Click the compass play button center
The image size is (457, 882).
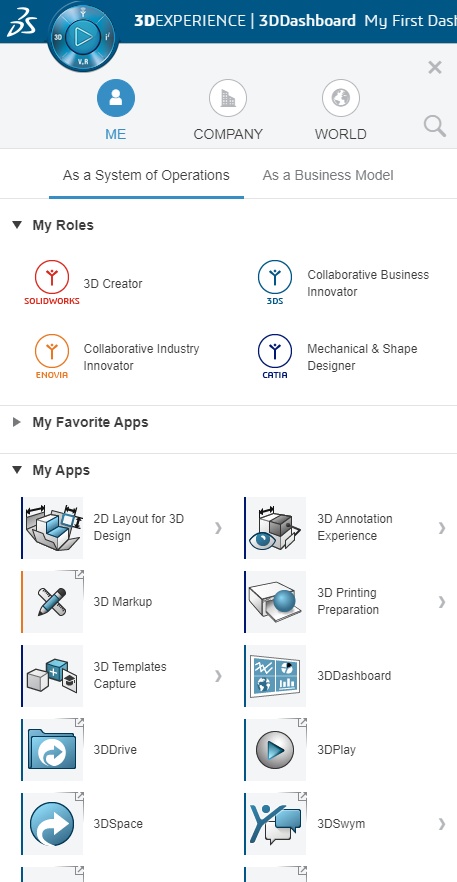[x=83, y=37]
